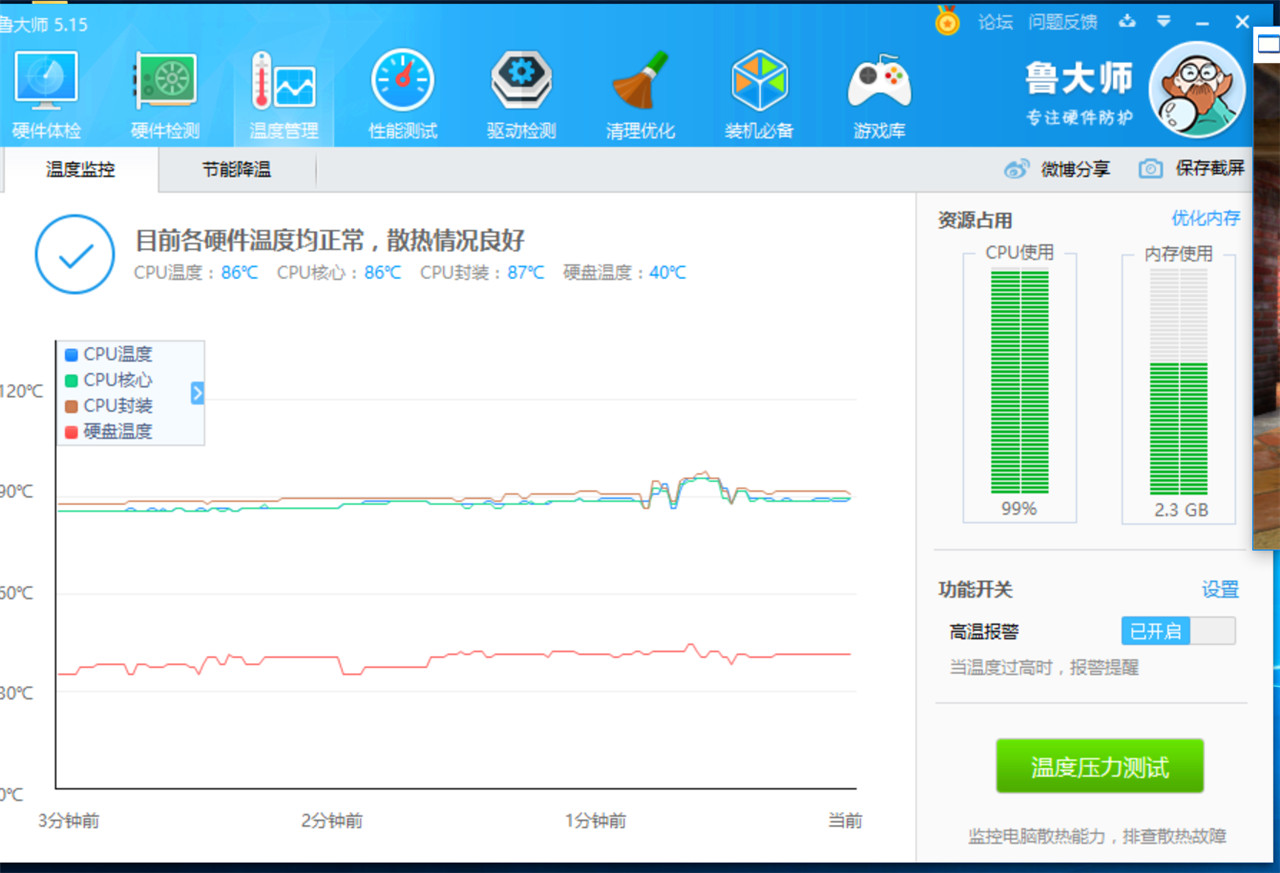Viewport: 1280px width, 873px height.
Task: Open the 硬件体检 hardware checkup section
Action: pyautogui.click(x=46, y=96)
